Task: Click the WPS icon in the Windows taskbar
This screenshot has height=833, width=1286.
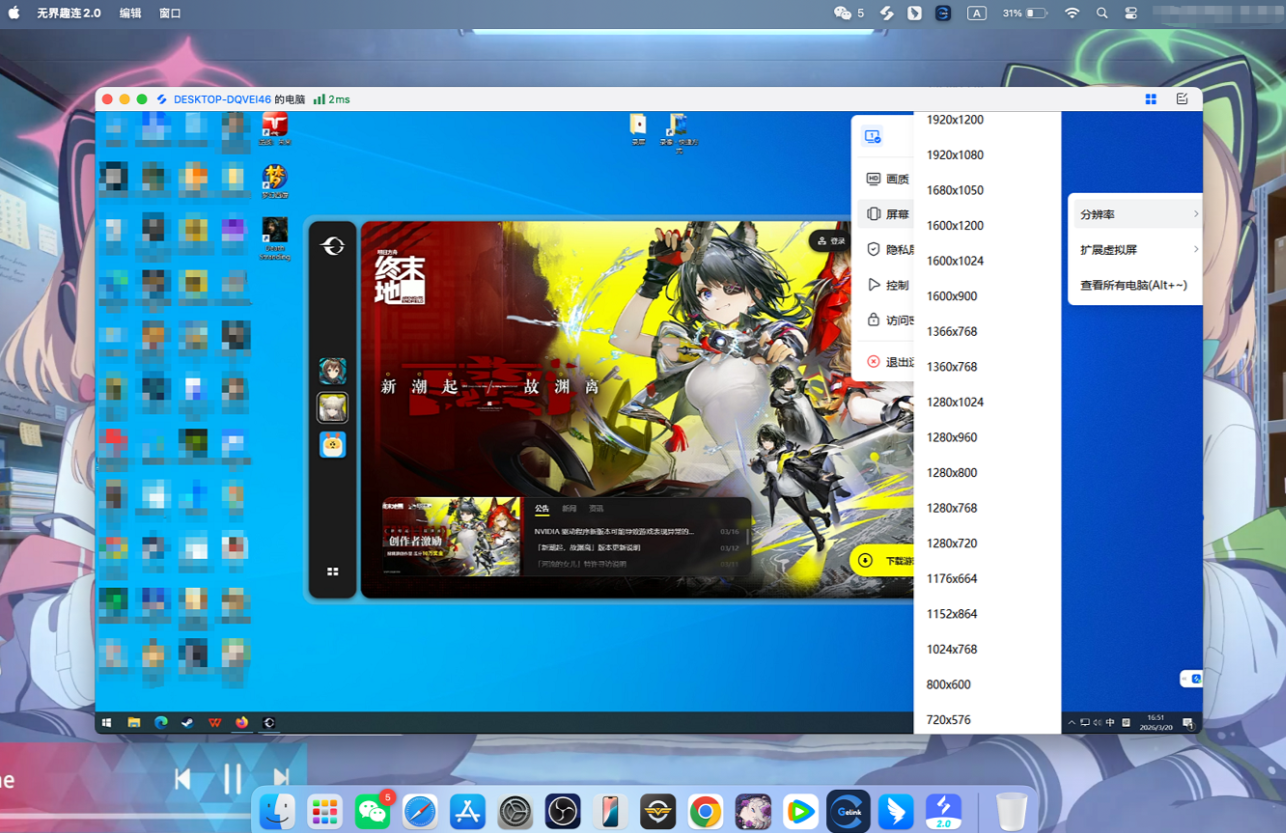Action: [214, 722]
